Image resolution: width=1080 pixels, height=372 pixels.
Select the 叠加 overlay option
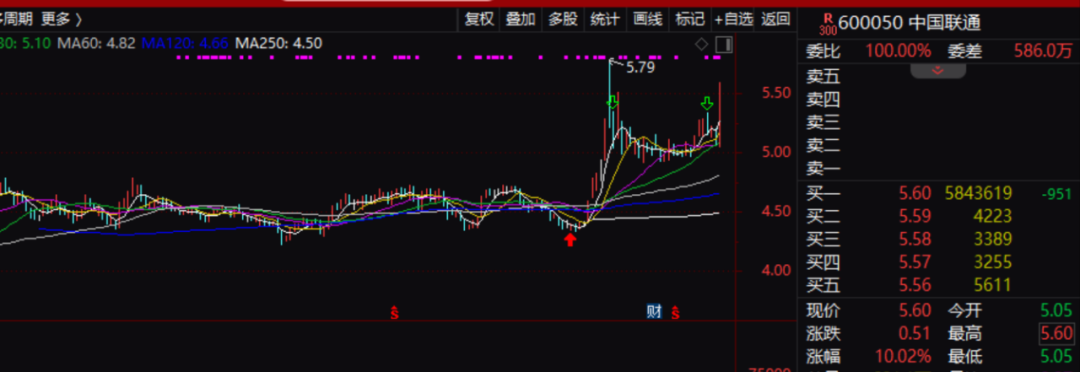[x=521, y=19]
